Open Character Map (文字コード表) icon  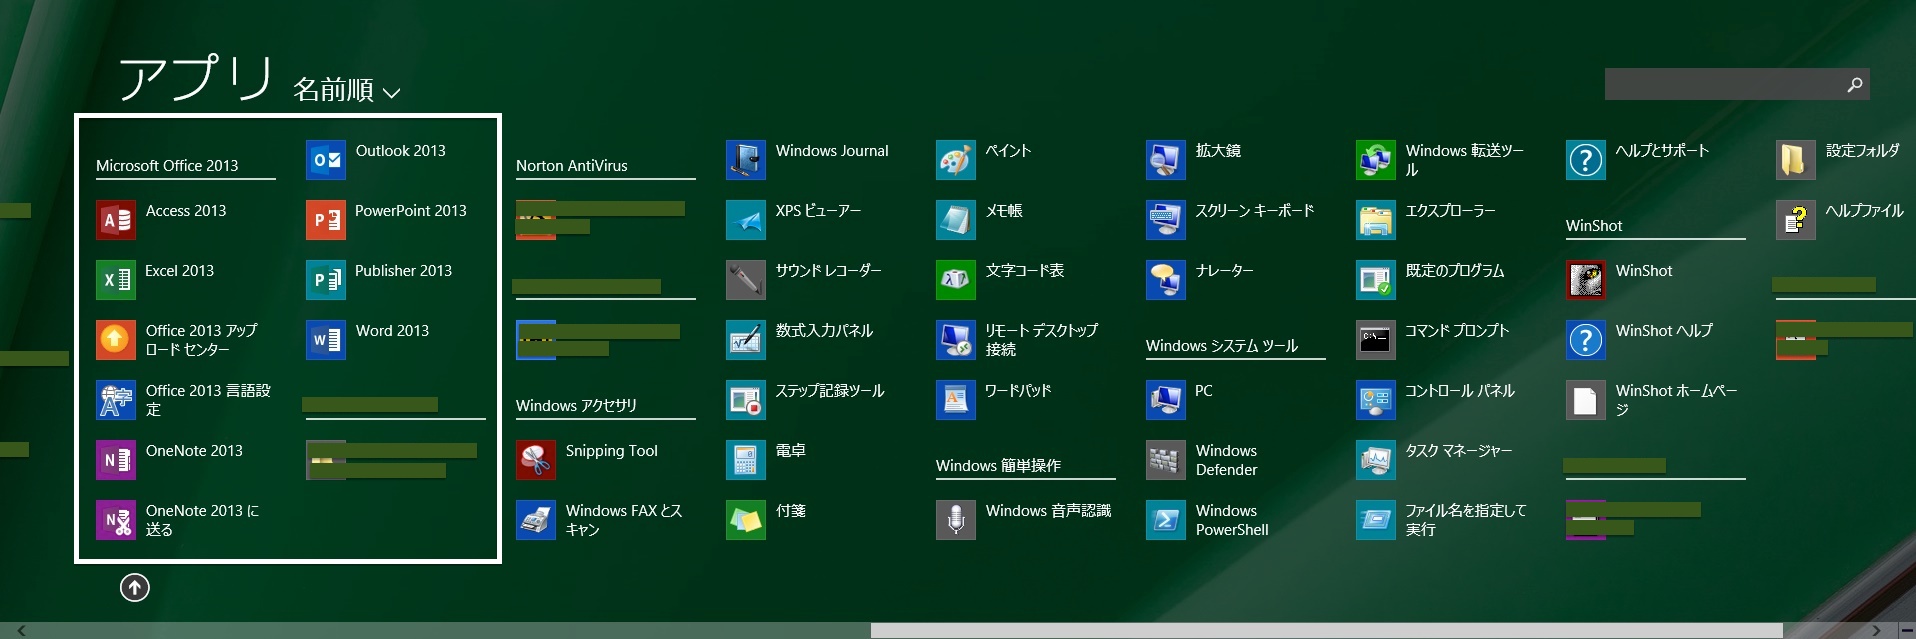pyautogui.click(x=956, y=280)
